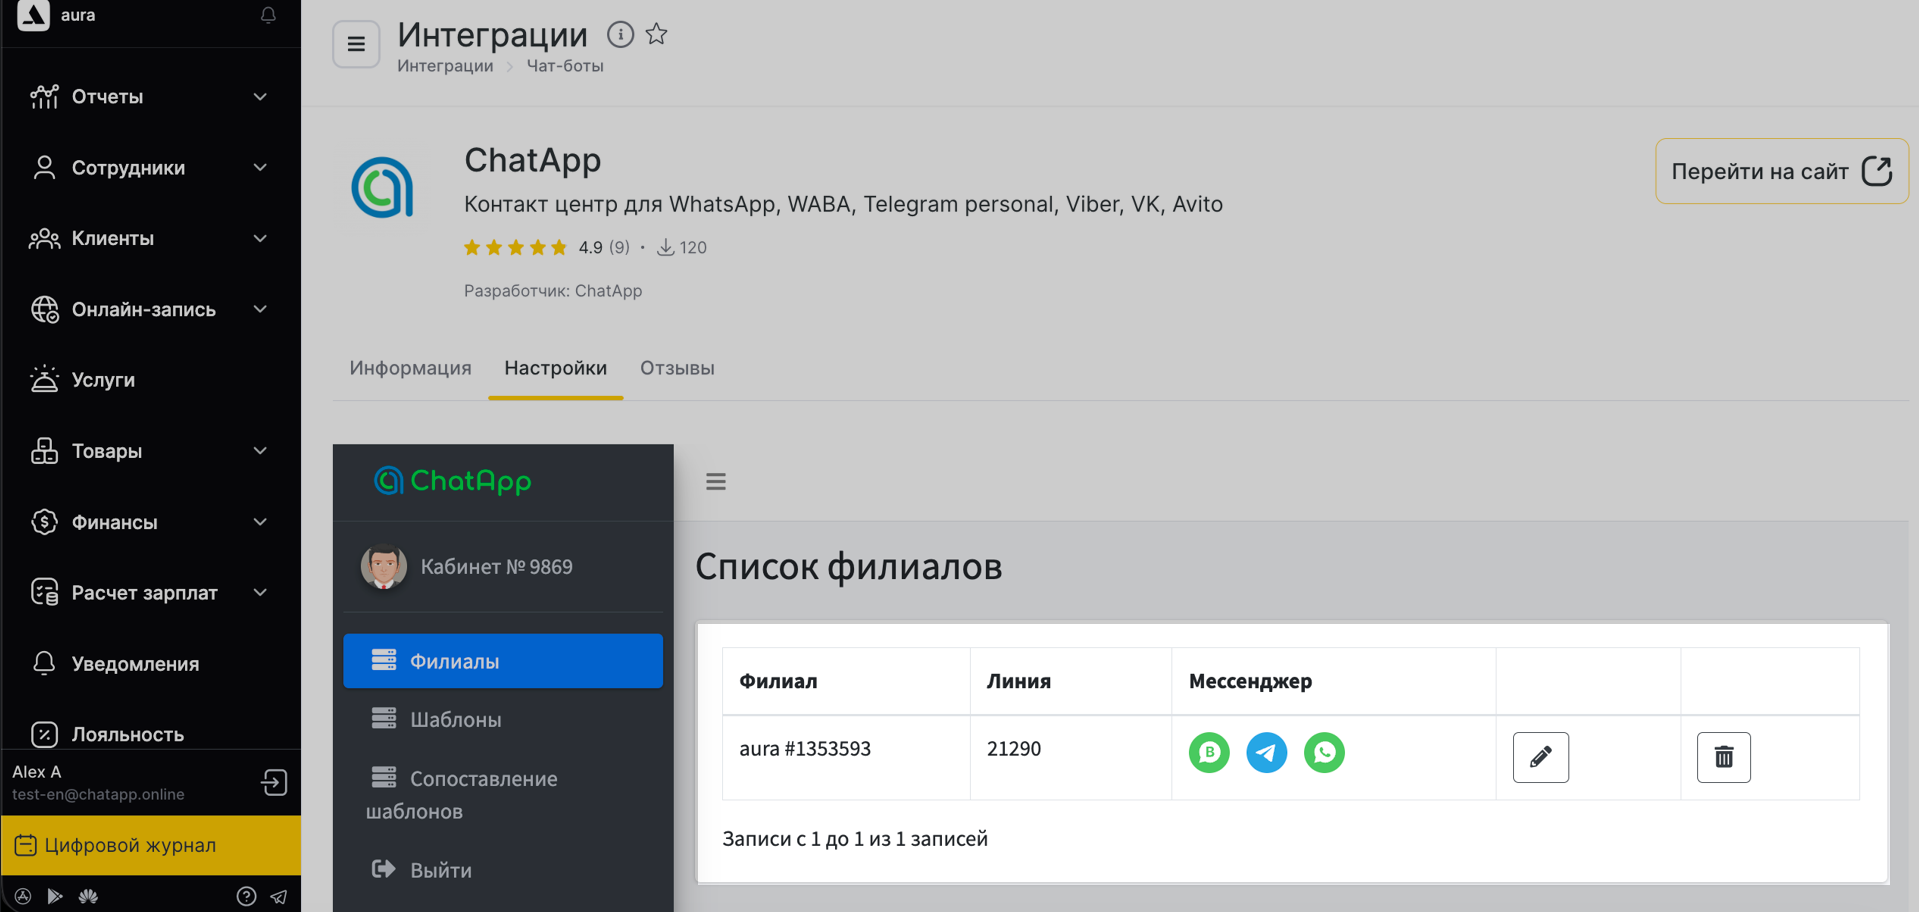Expand the Финансы menu section
Screen dimensions: 1919x912
tap(150, 522)
